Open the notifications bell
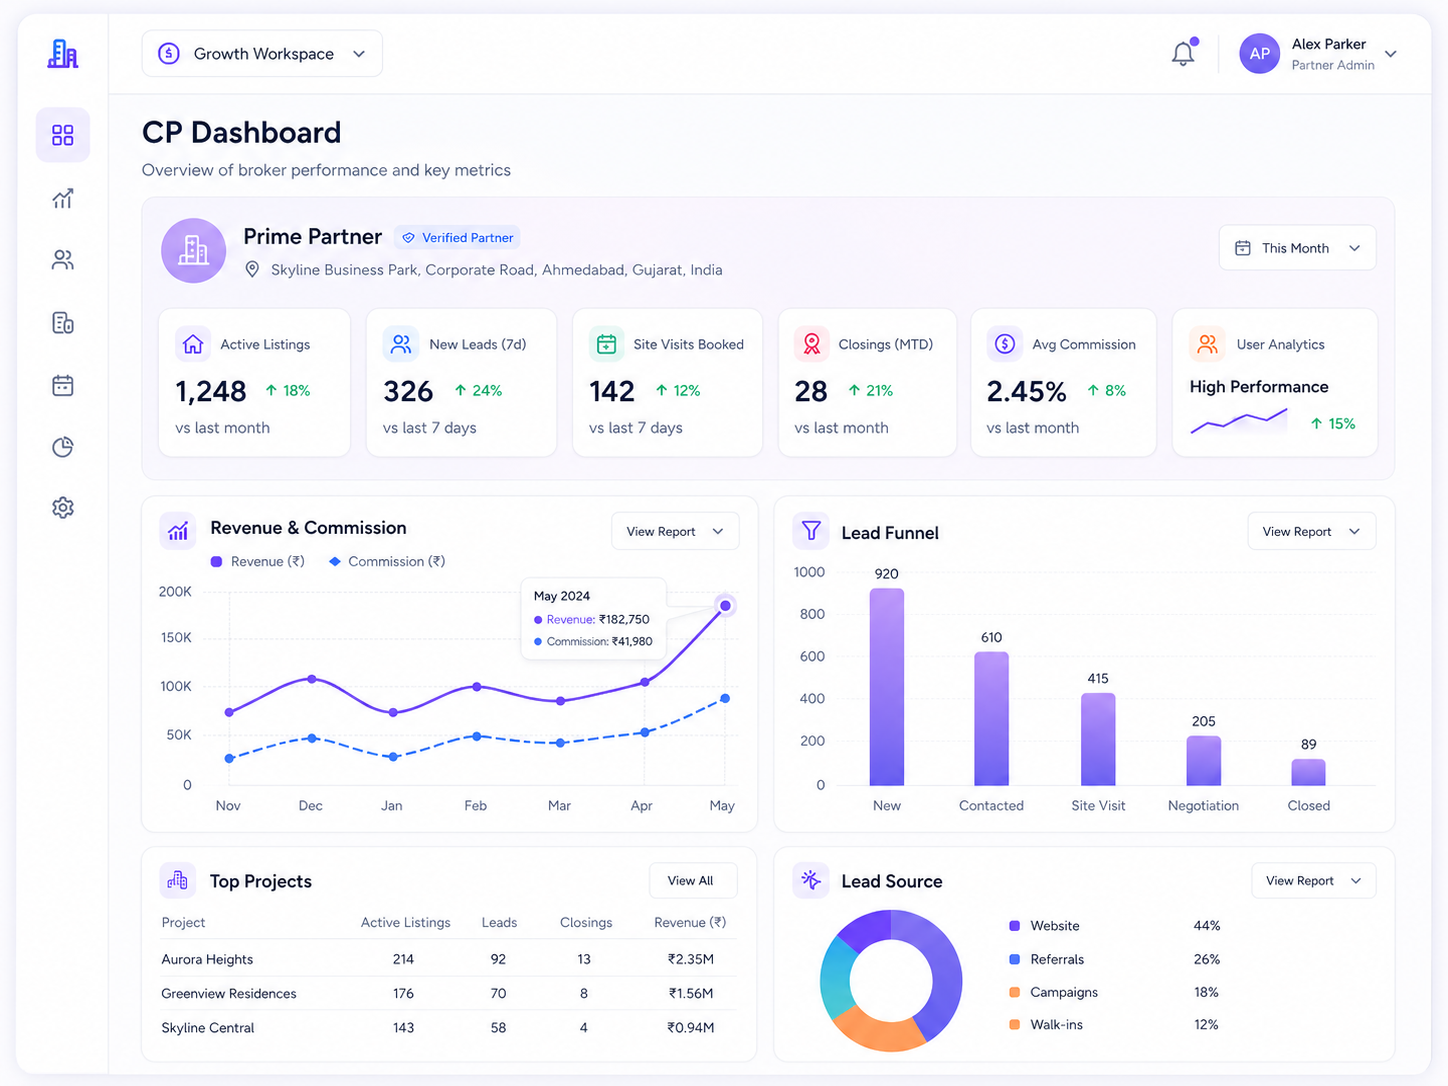The width and height of the screenshot is (1448, 1086). (x=1183, y=53)
